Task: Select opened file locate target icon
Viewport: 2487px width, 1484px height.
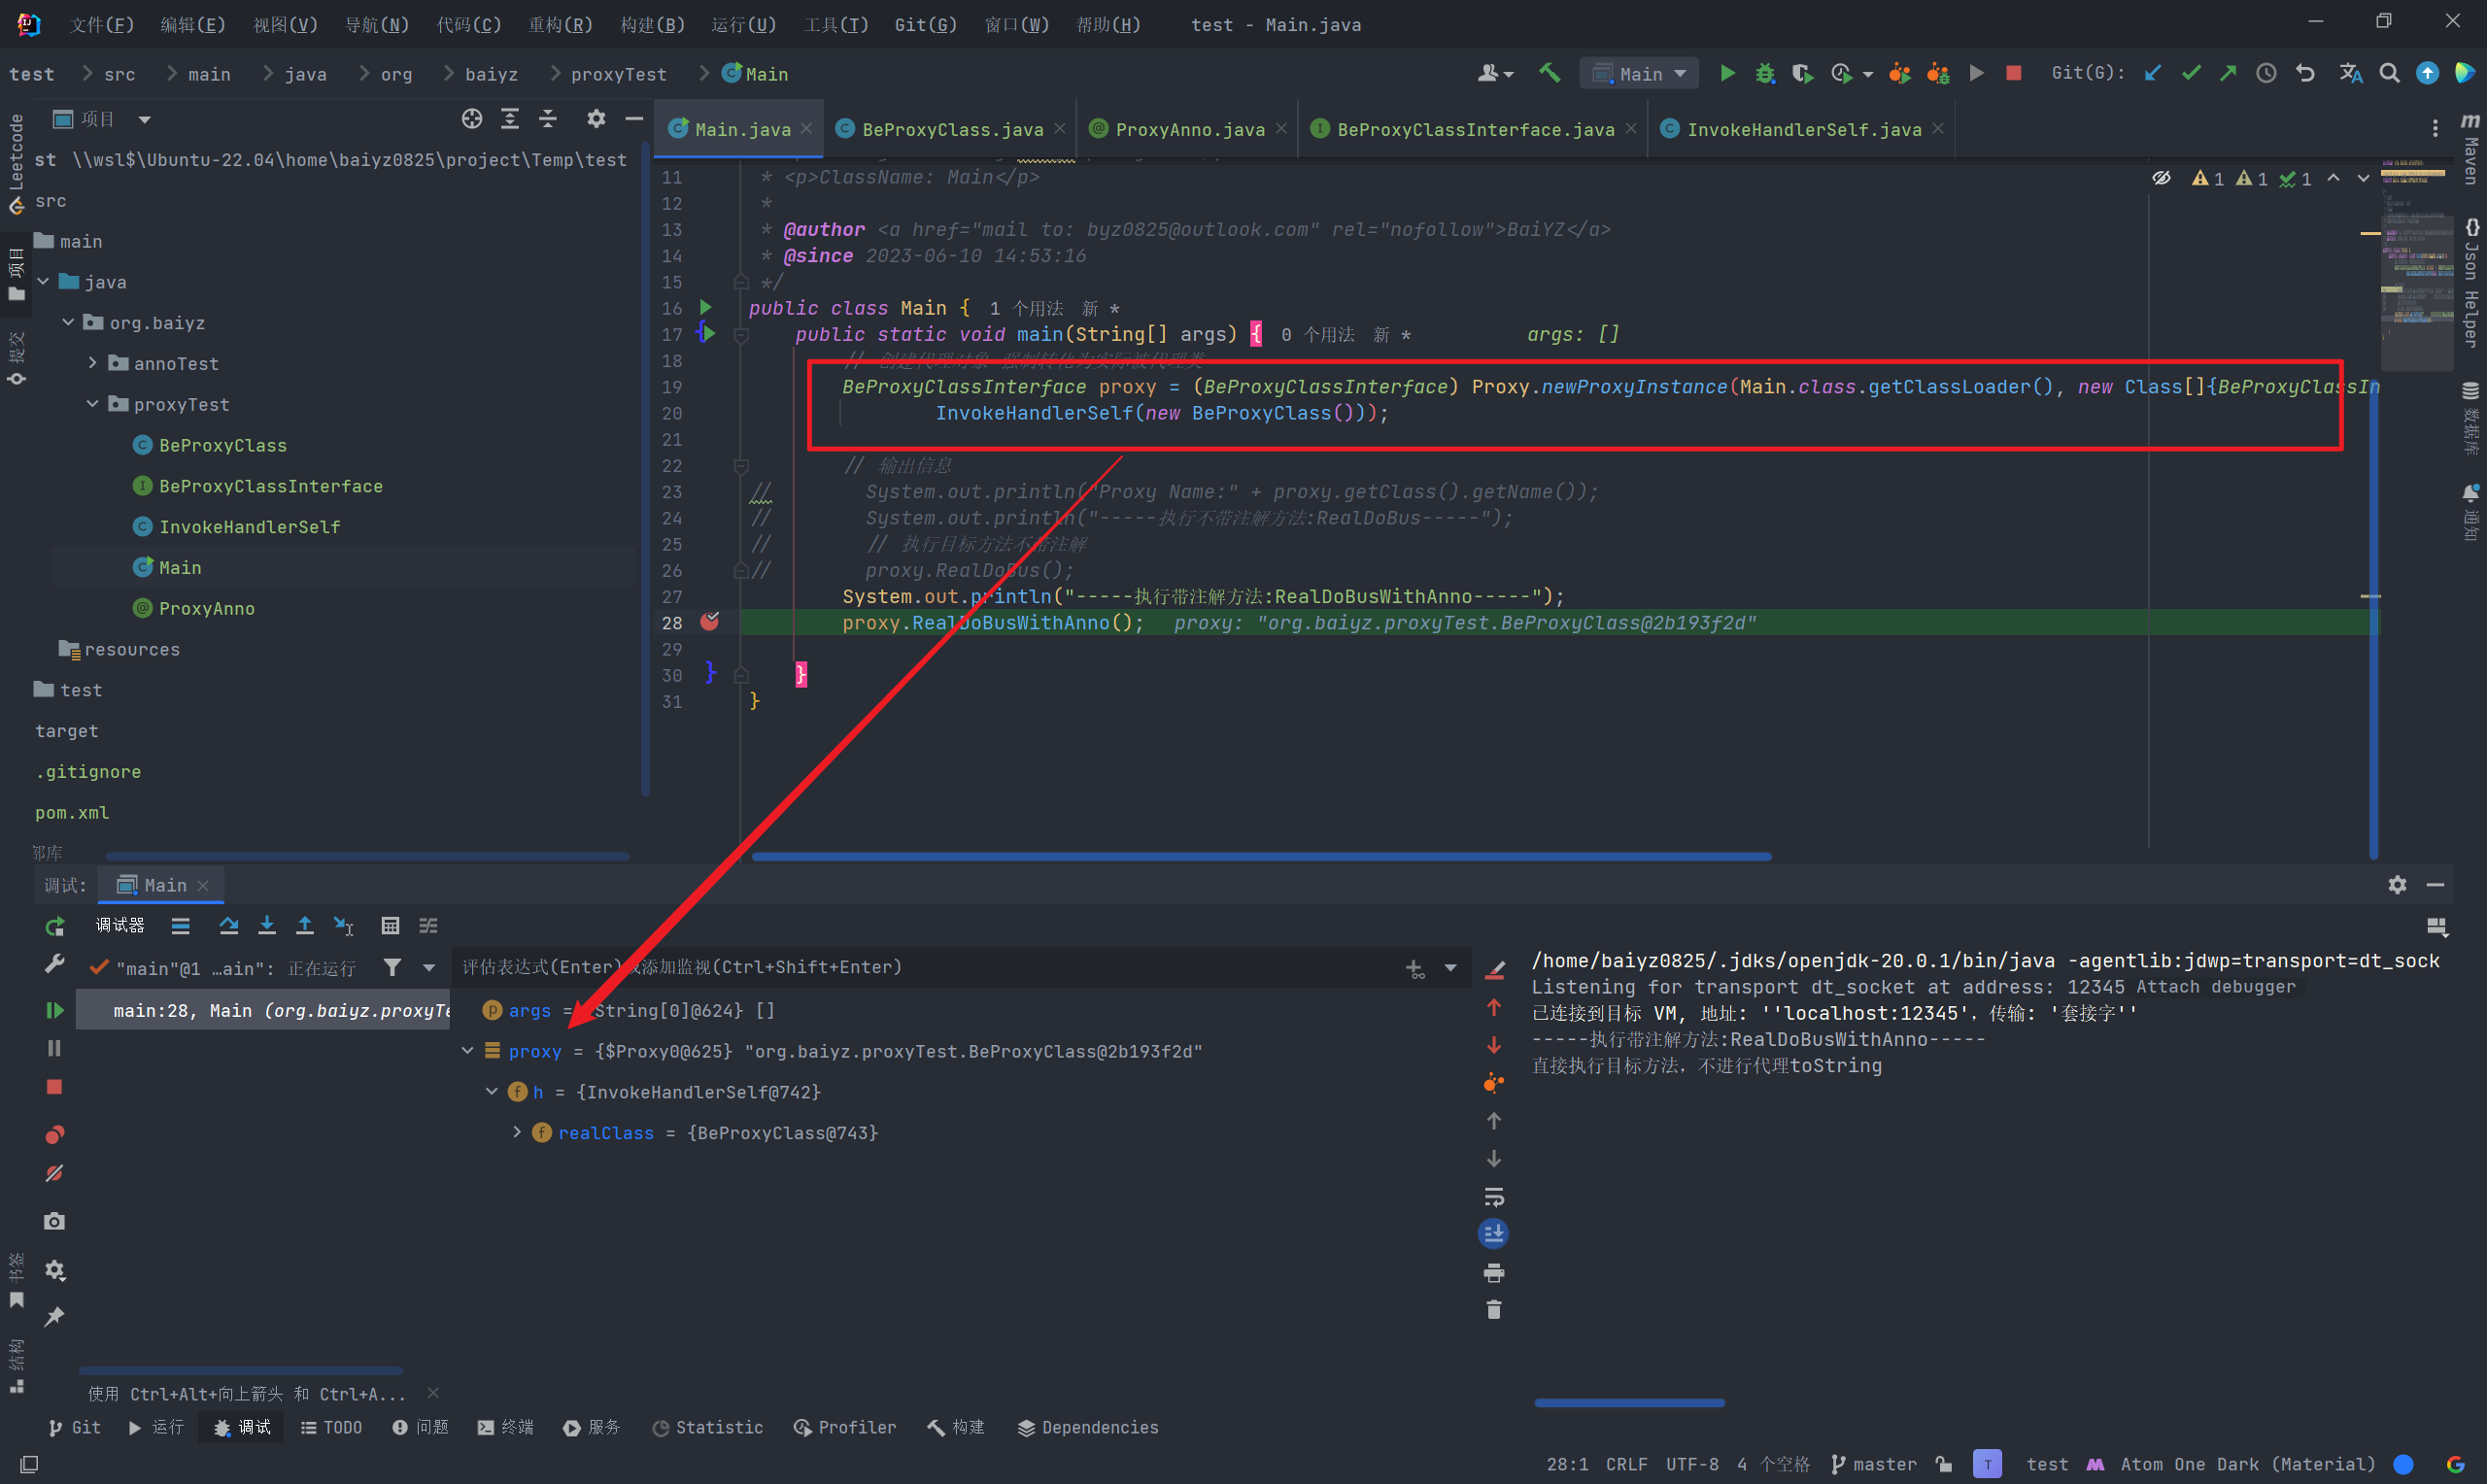Action: tap(472, 119)
